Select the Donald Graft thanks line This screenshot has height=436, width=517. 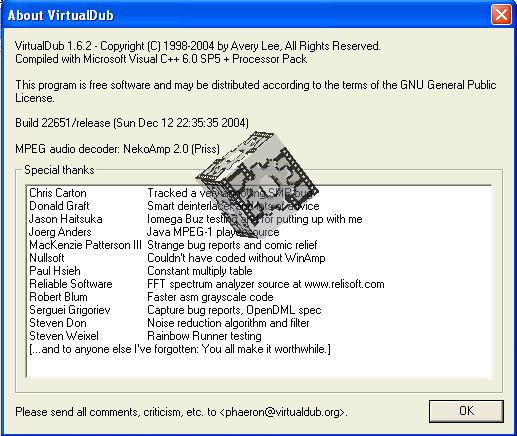[258, 206]
